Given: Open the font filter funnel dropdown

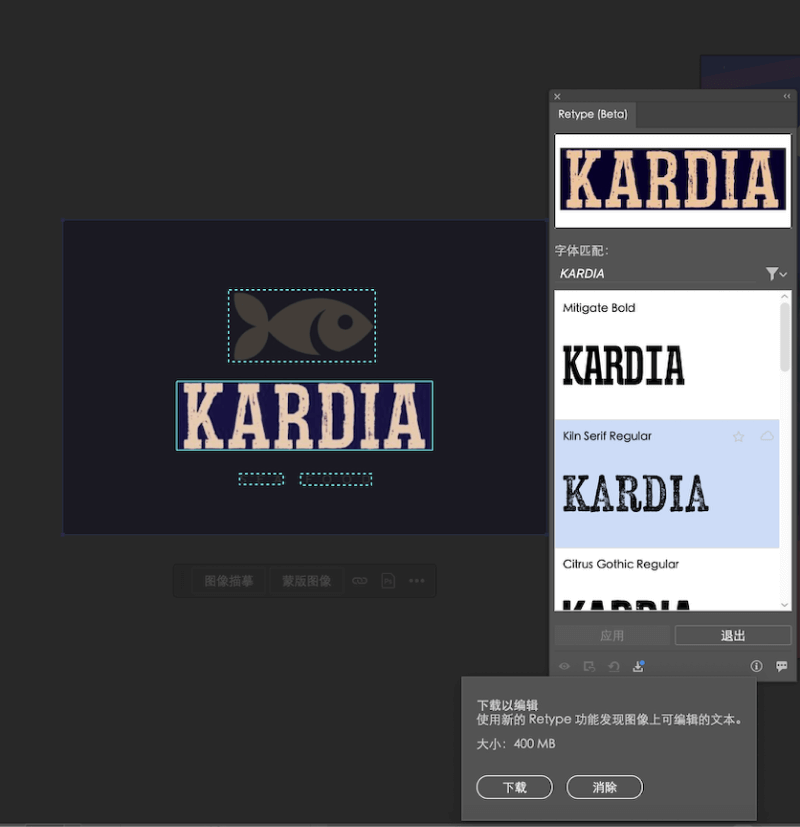Looking at the screenshot, I should 775,274.
